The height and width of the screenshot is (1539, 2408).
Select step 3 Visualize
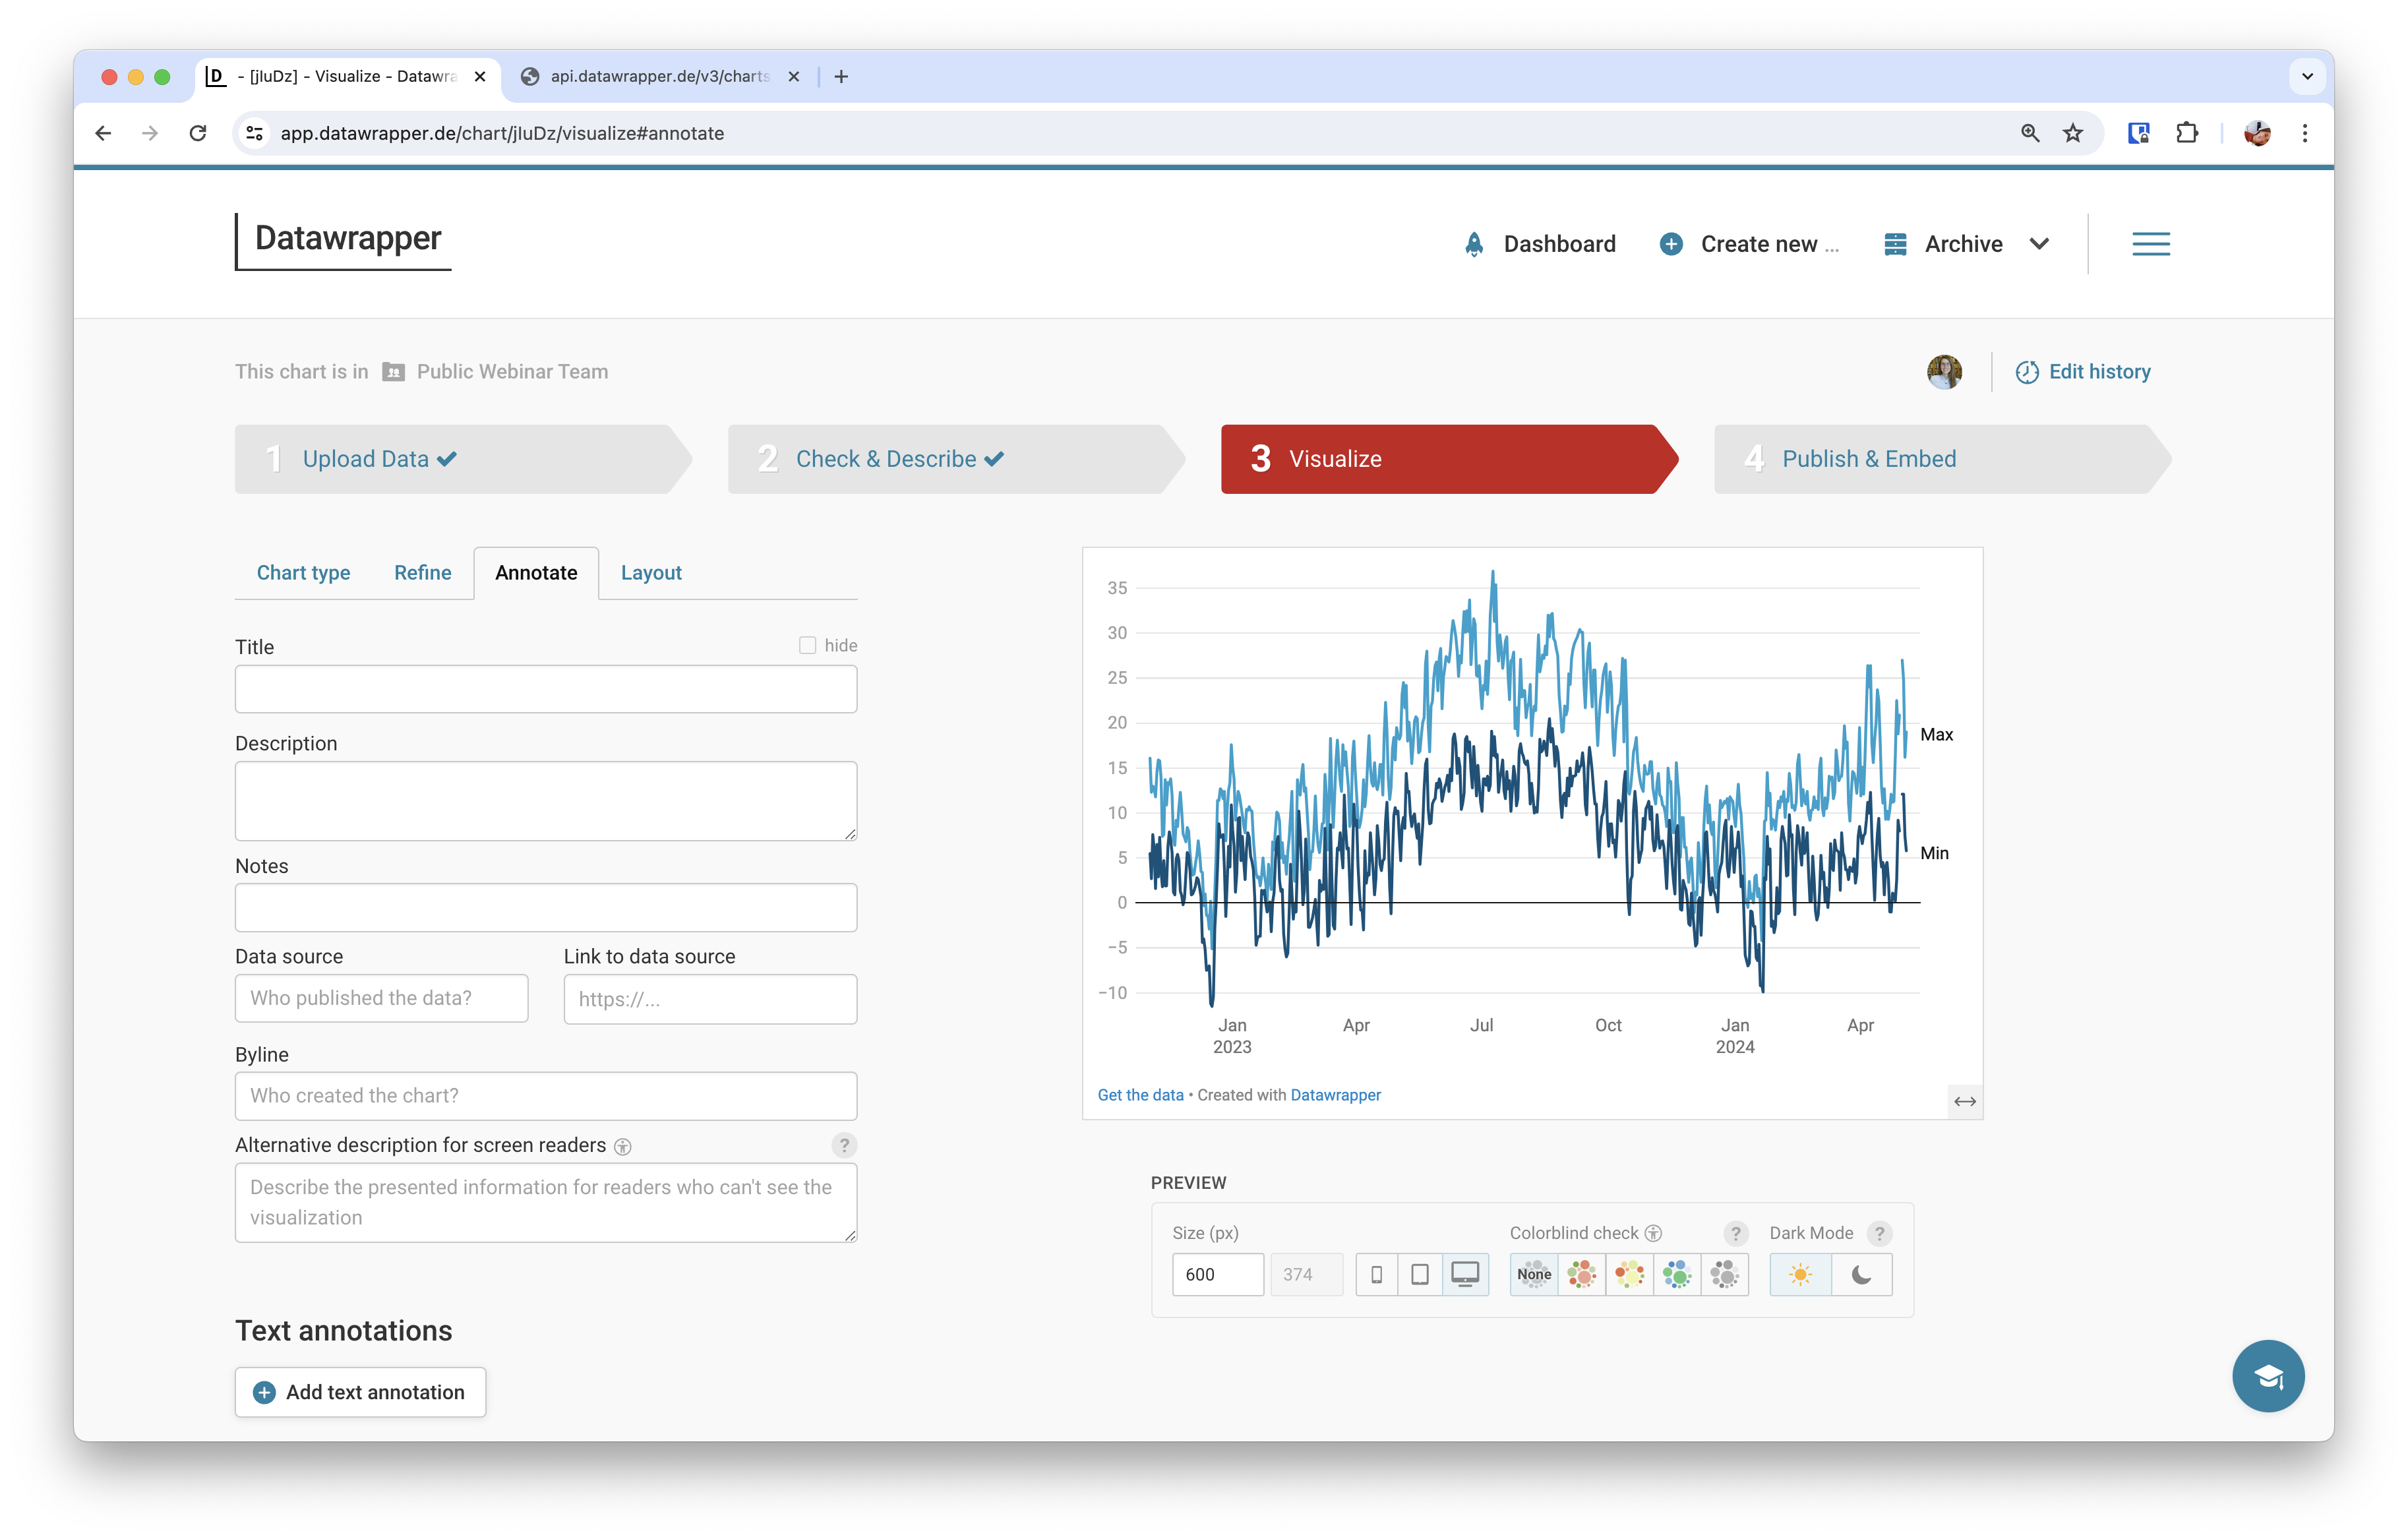[x=1449, y=459]
